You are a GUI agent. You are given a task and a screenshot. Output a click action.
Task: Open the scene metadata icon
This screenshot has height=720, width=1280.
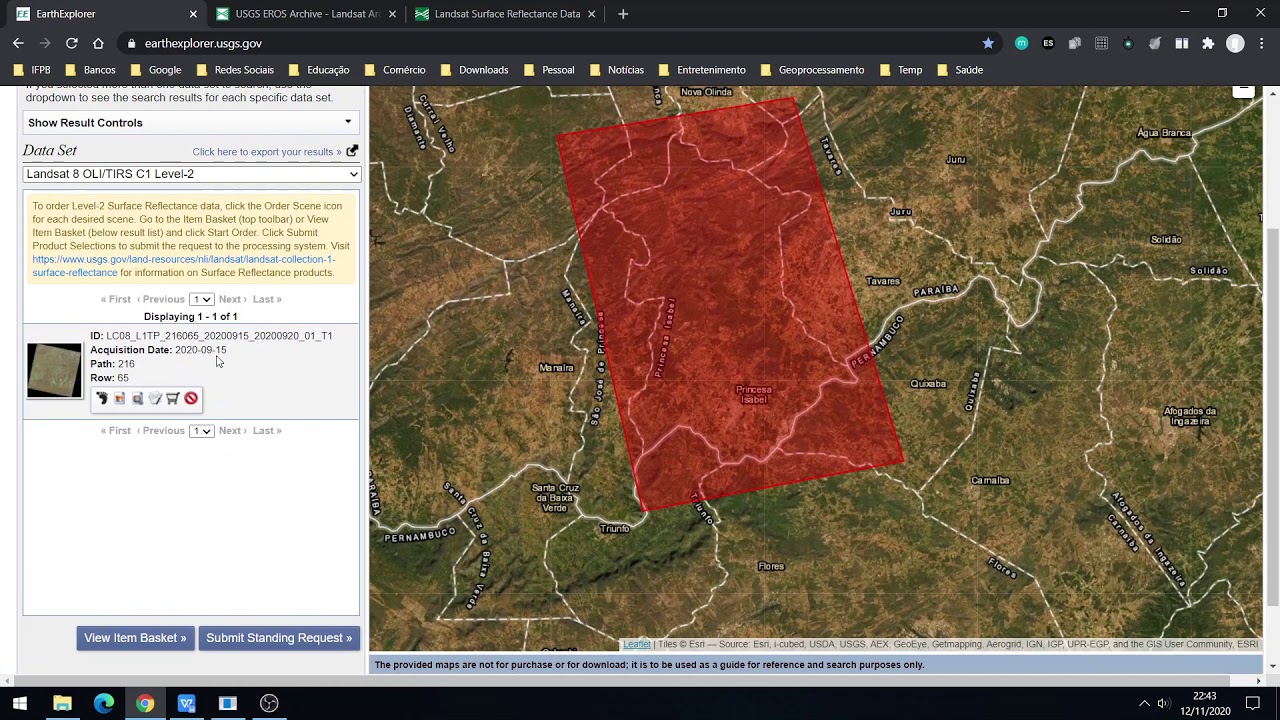point(155,398)
